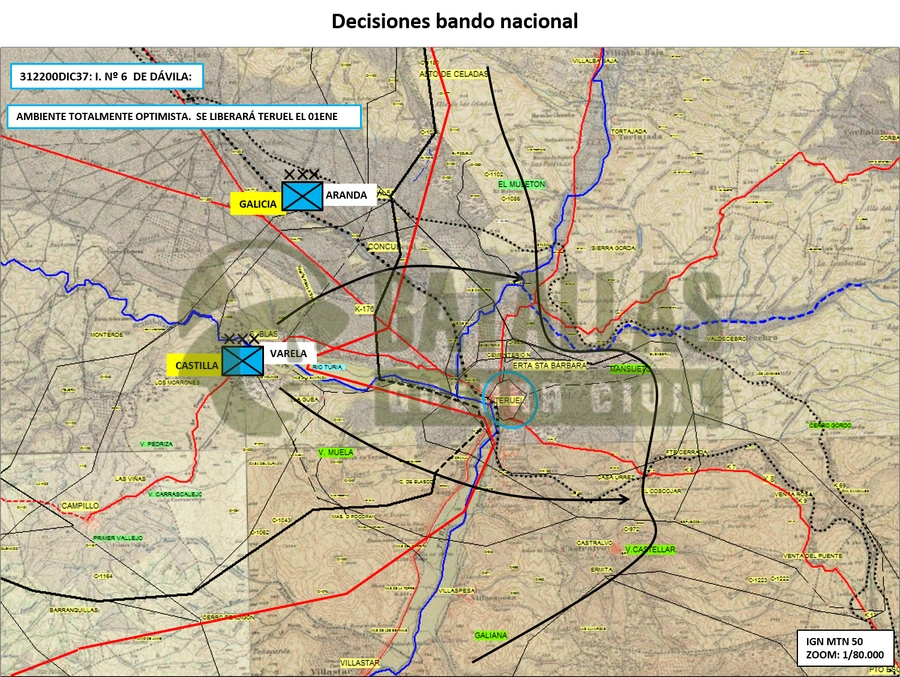The width and height of the screenshot is (900, 677).
Task: Select the PTO CERRADA label
Action: click(x=686, y=452)
